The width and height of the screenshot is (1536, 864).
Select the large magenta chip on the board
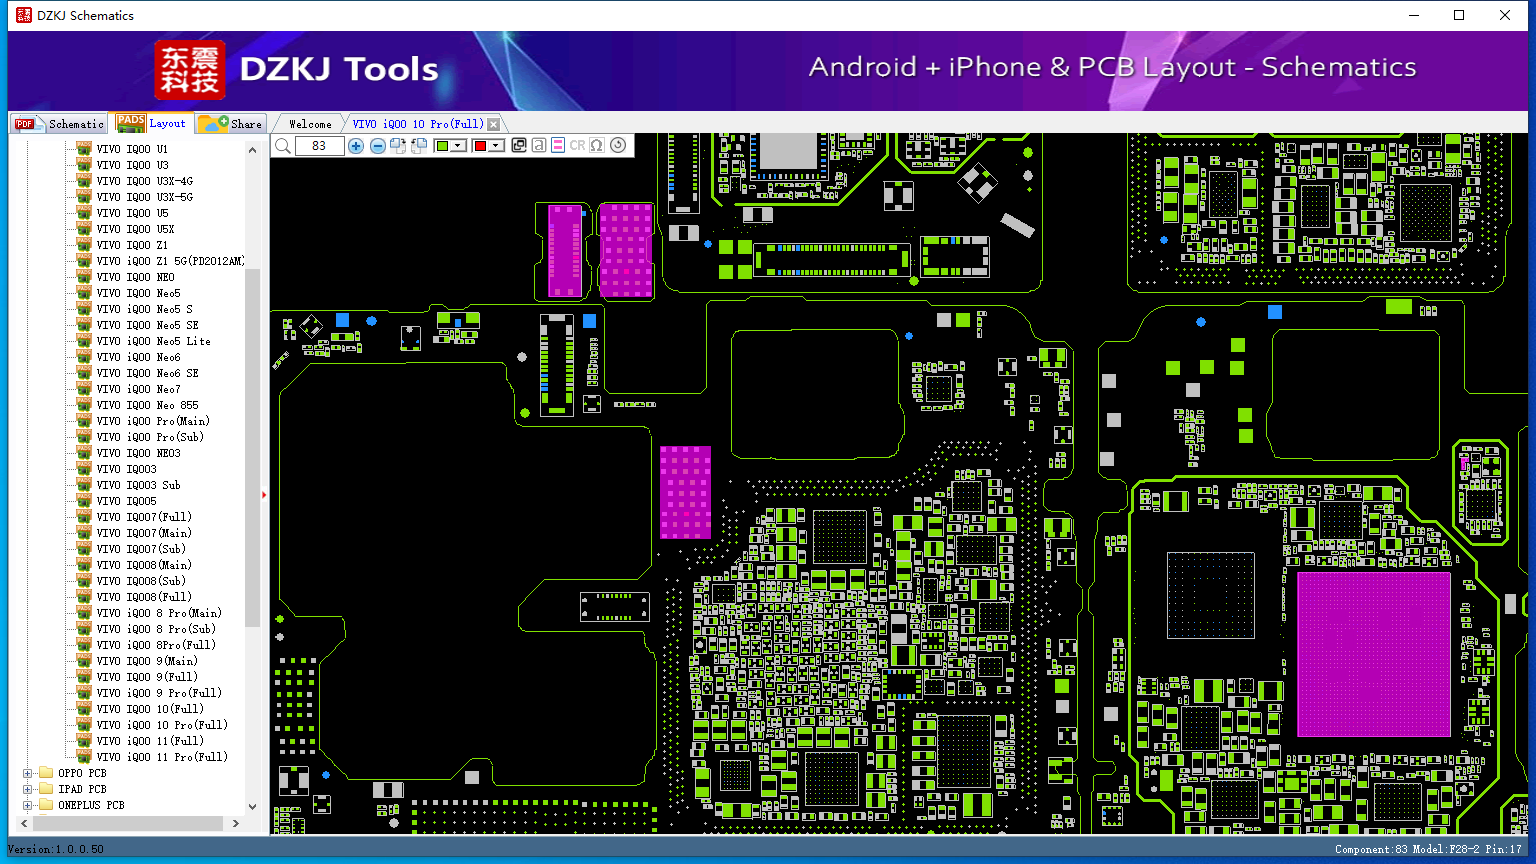click(1374, 654)
